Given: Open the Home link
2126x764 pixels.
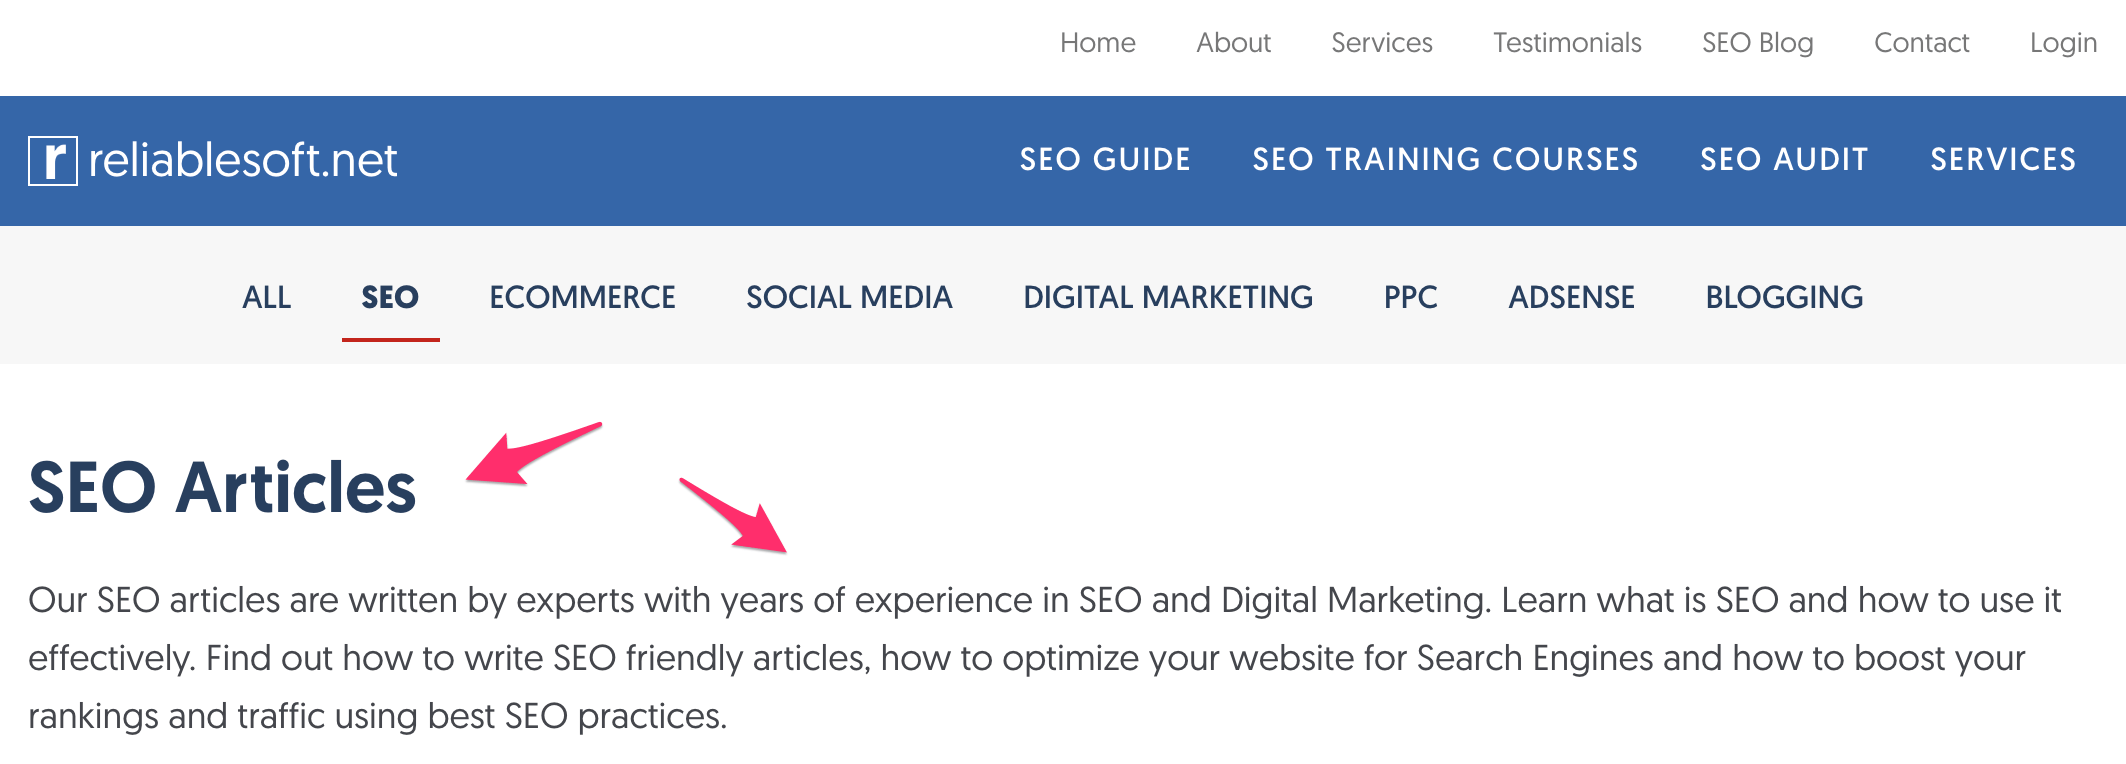Looking at the screenshot, I should 1097,43.
